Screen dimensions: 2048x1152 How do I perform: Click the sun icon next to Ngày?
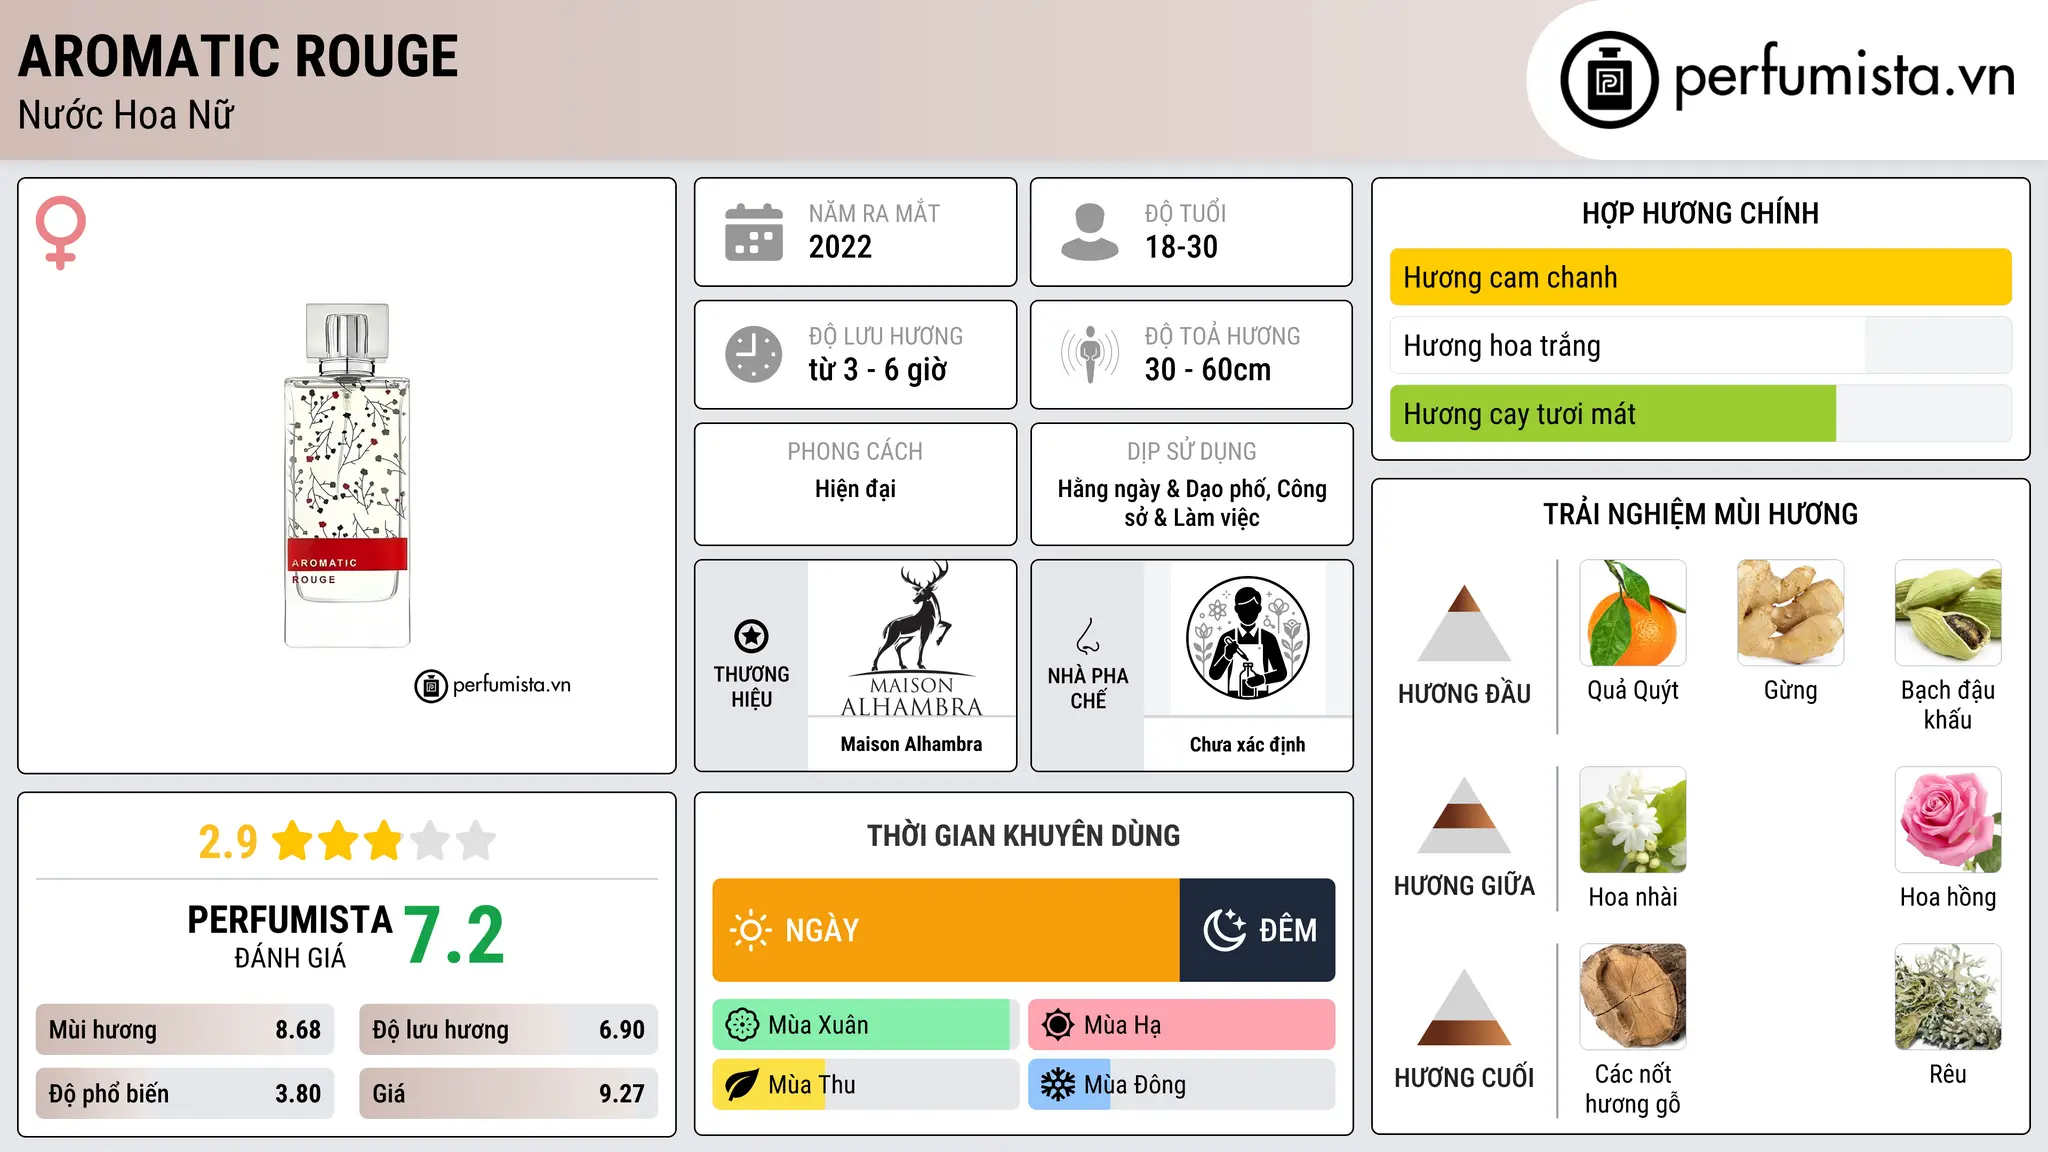coord(750,930)
